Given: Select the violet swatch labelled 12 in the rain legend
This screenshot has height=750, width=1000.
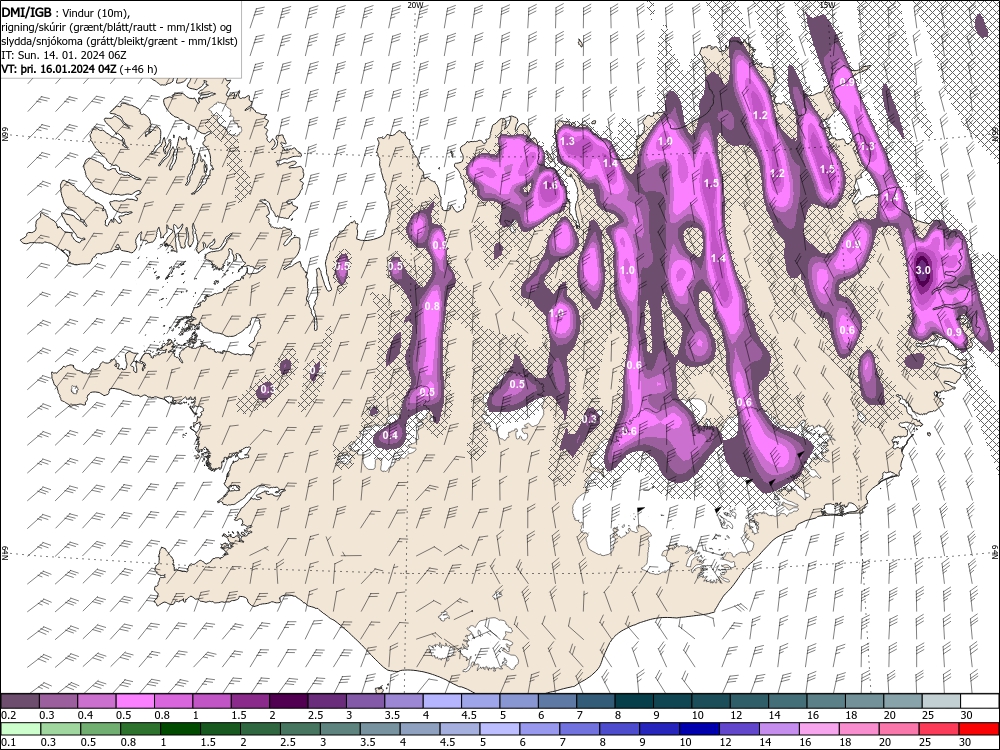Looking at the screenshot, I should [x=739, y=728].
